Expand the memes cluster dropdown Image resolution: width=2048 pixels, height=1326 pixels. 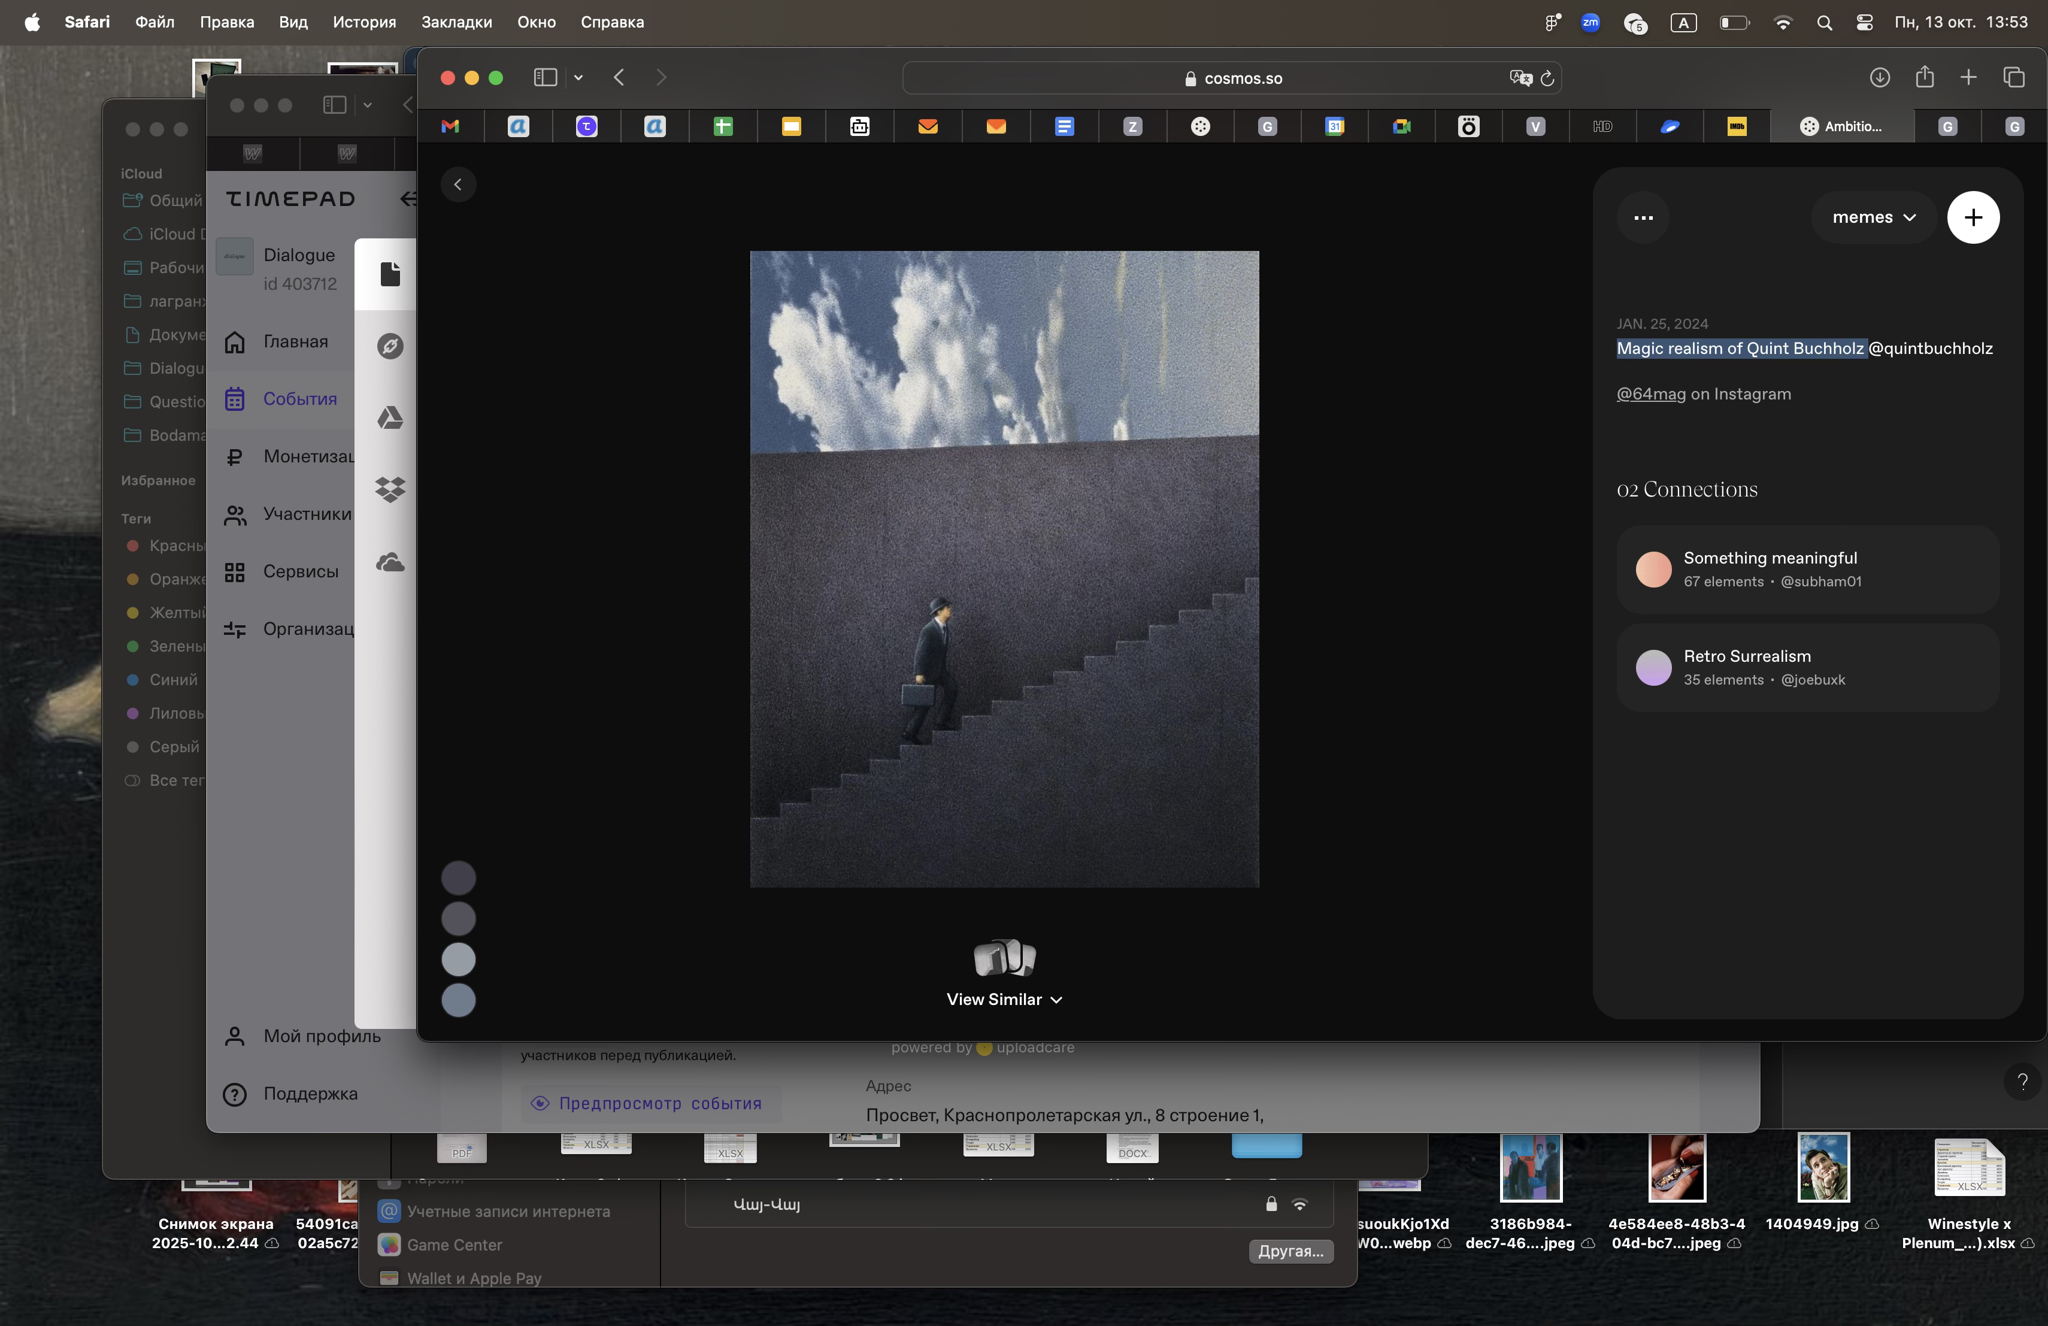[x=1873, y=217]
